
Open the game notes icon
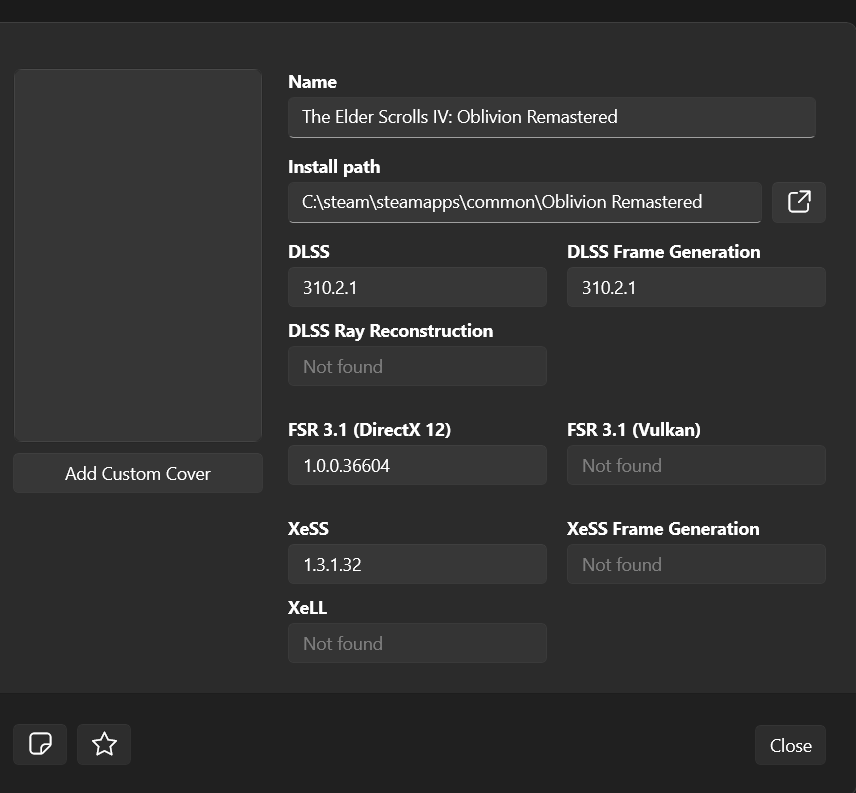tap(40, 744)
